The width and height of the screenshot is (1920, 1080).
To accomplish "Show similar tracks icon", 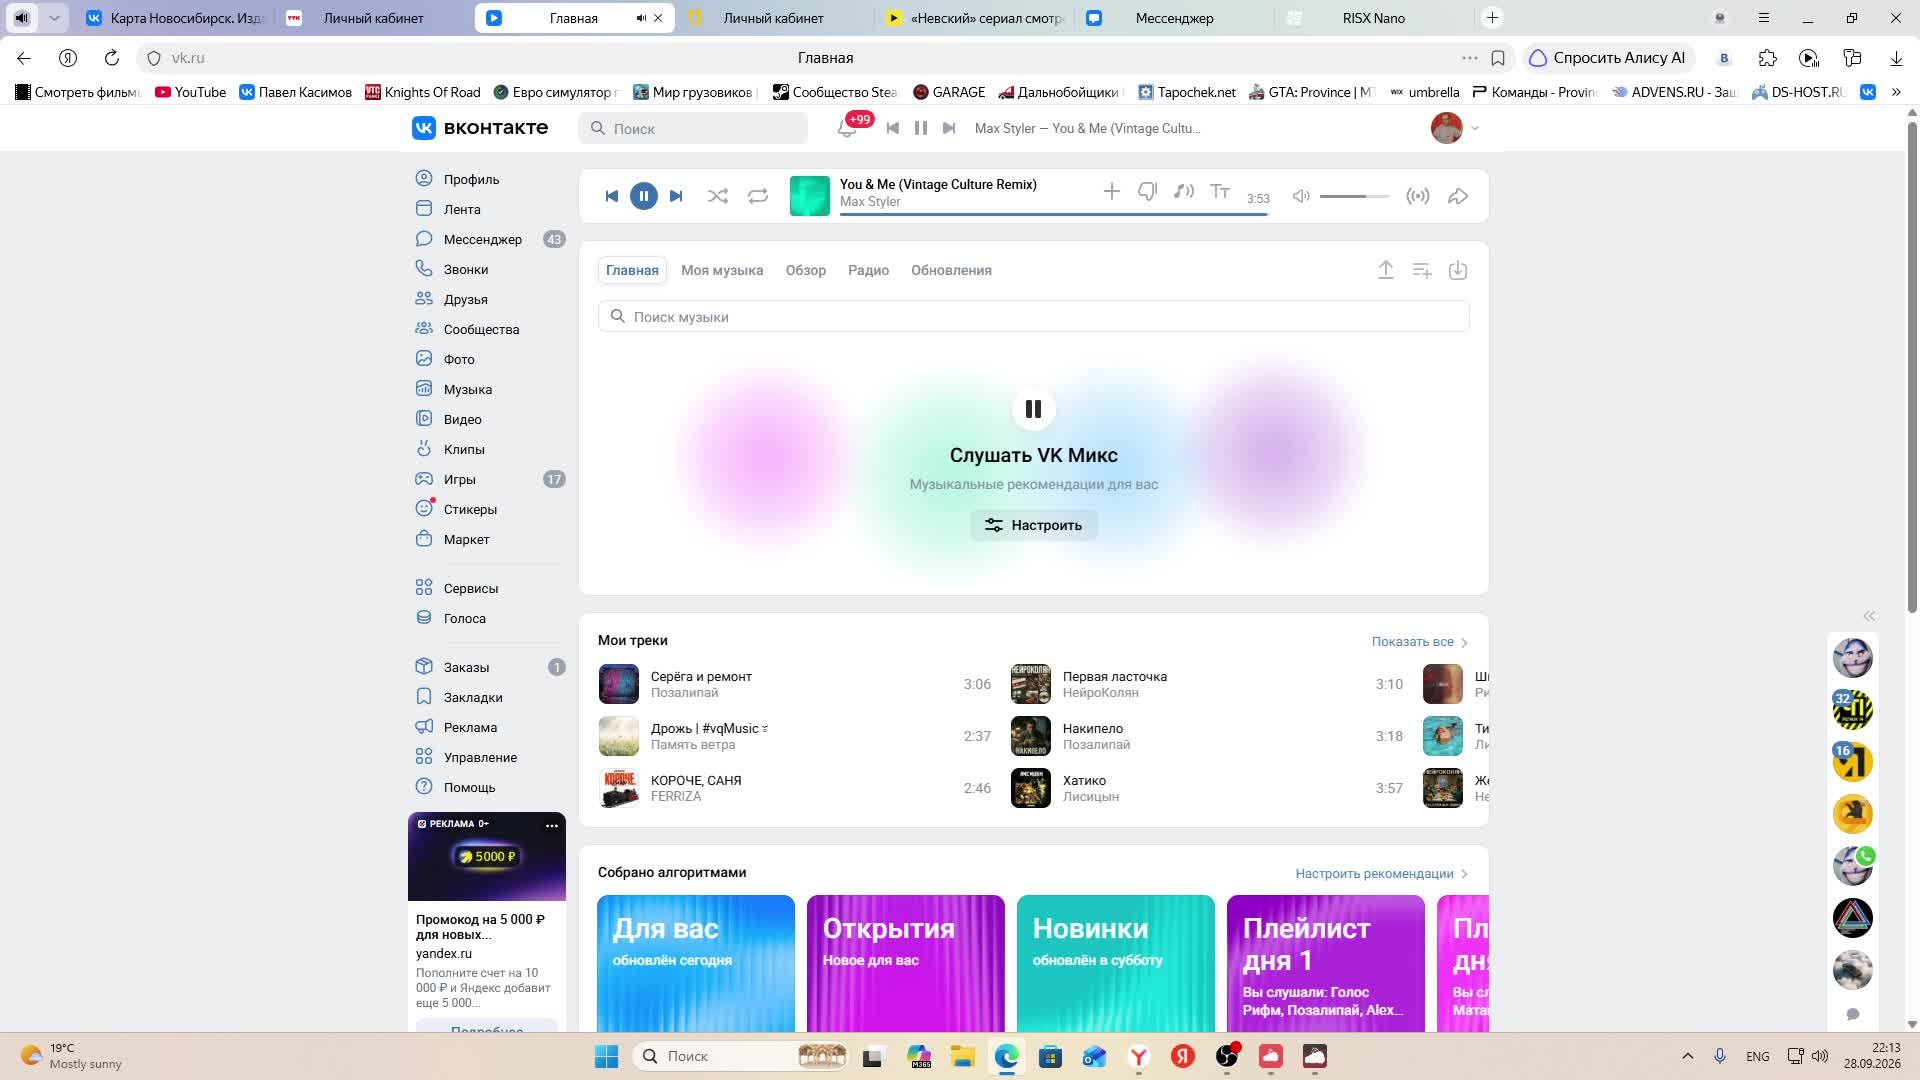I will tap(1184, 191).
